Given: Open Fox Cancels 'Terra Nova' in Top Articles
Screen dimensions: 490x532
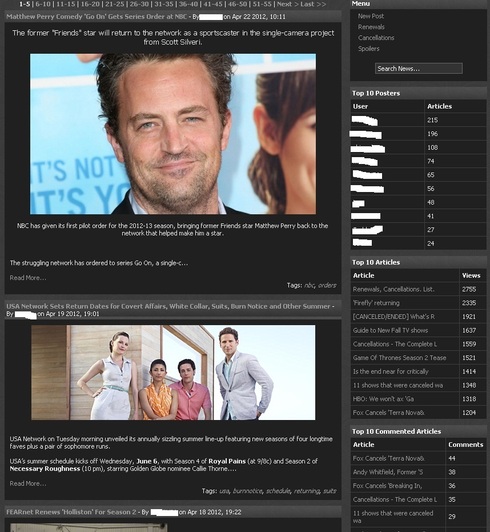Looking at the screenshot, I should [389, 413].
